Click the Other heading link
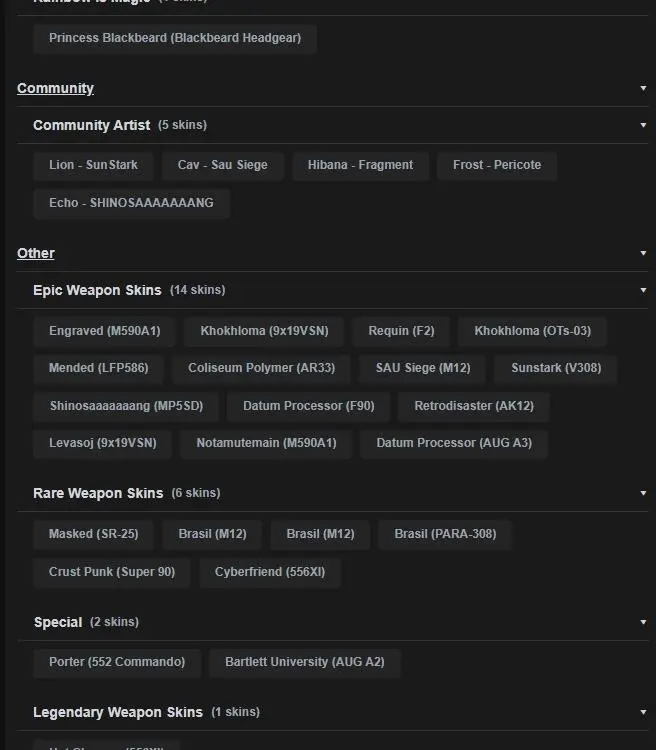The image size is (656, 750). tap(36, 253)
